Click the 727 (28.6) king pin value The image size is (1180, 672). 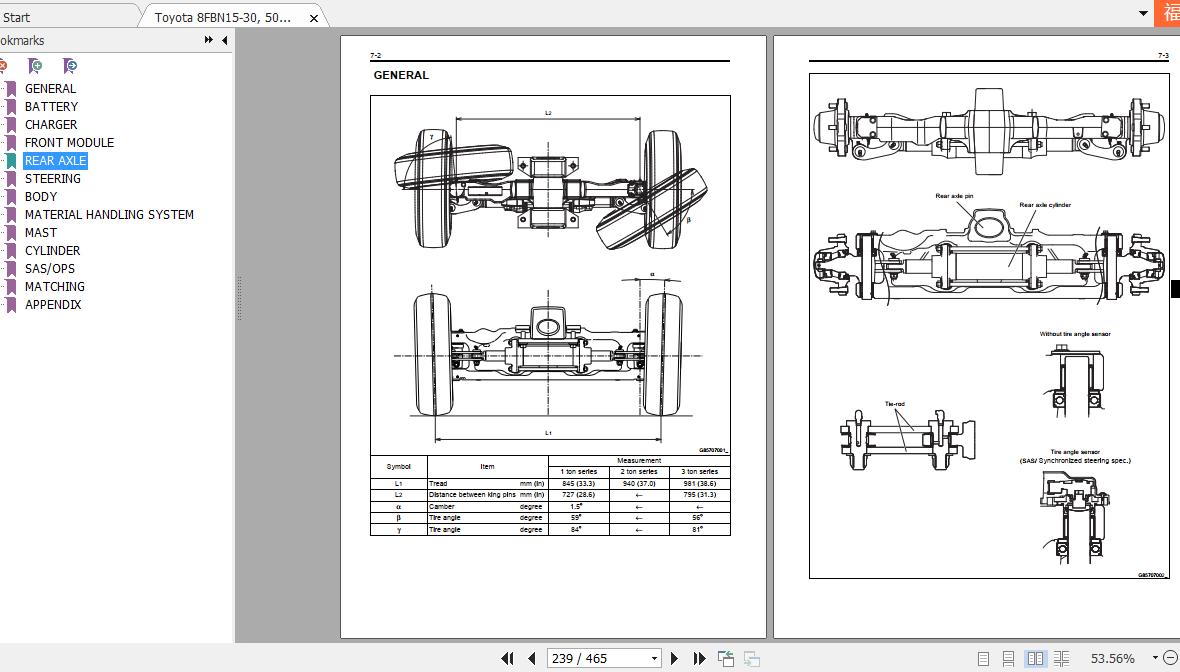pos(579,495)
